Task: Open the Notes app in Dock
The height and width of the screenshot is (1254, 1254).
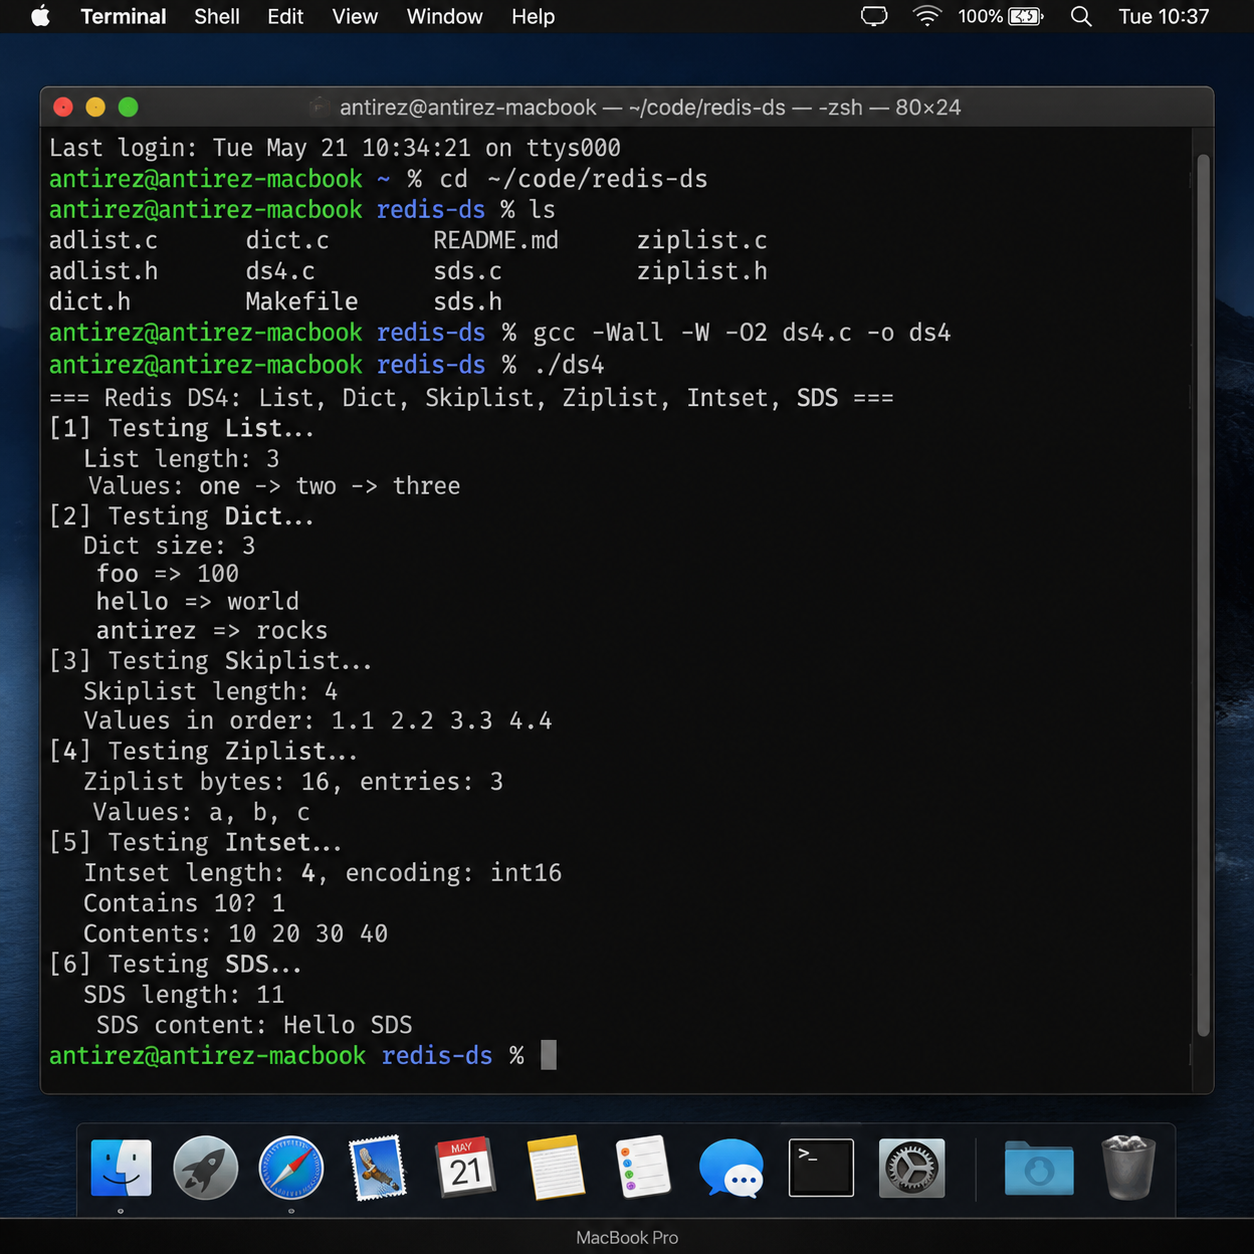Action: [x=555, y=1167]
